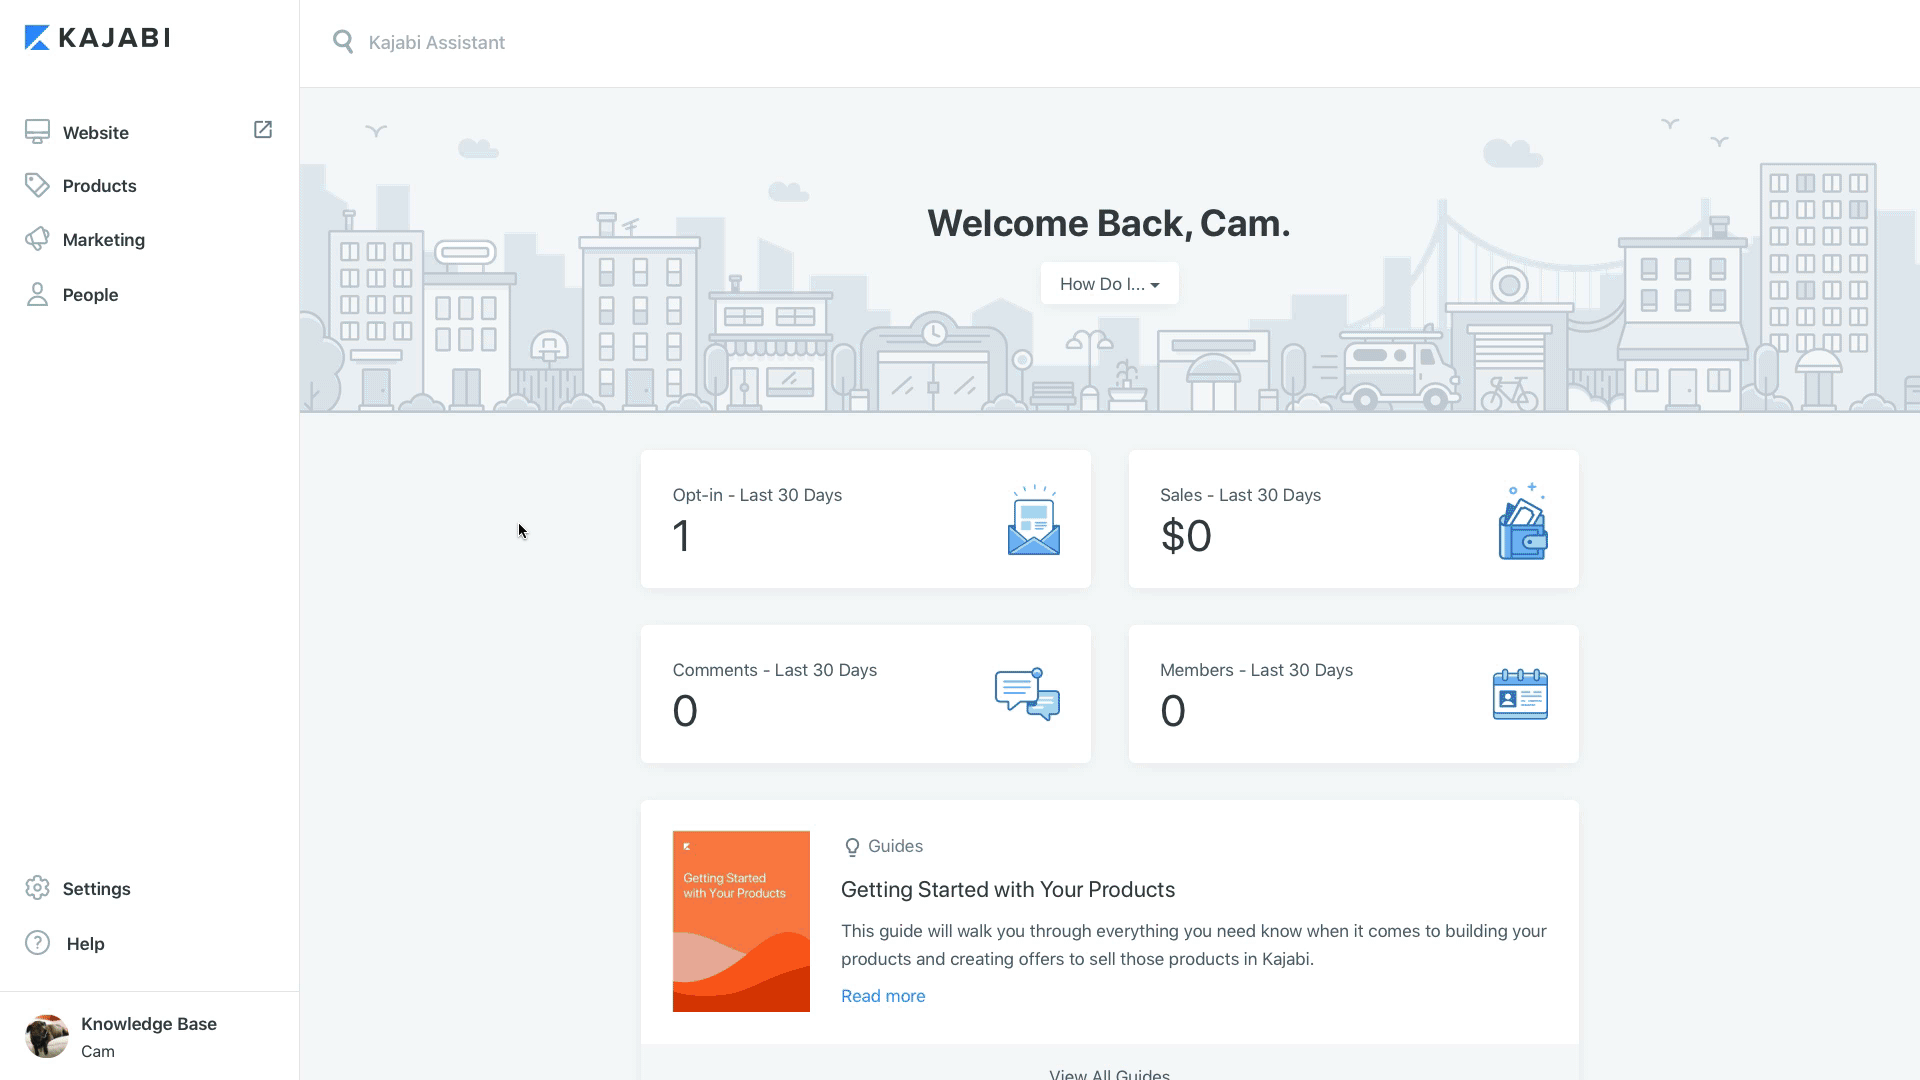The height and width of the screenshot is (1080, 1920).
Task: Click the Members ID card icon
Action: click(1519, 694)
